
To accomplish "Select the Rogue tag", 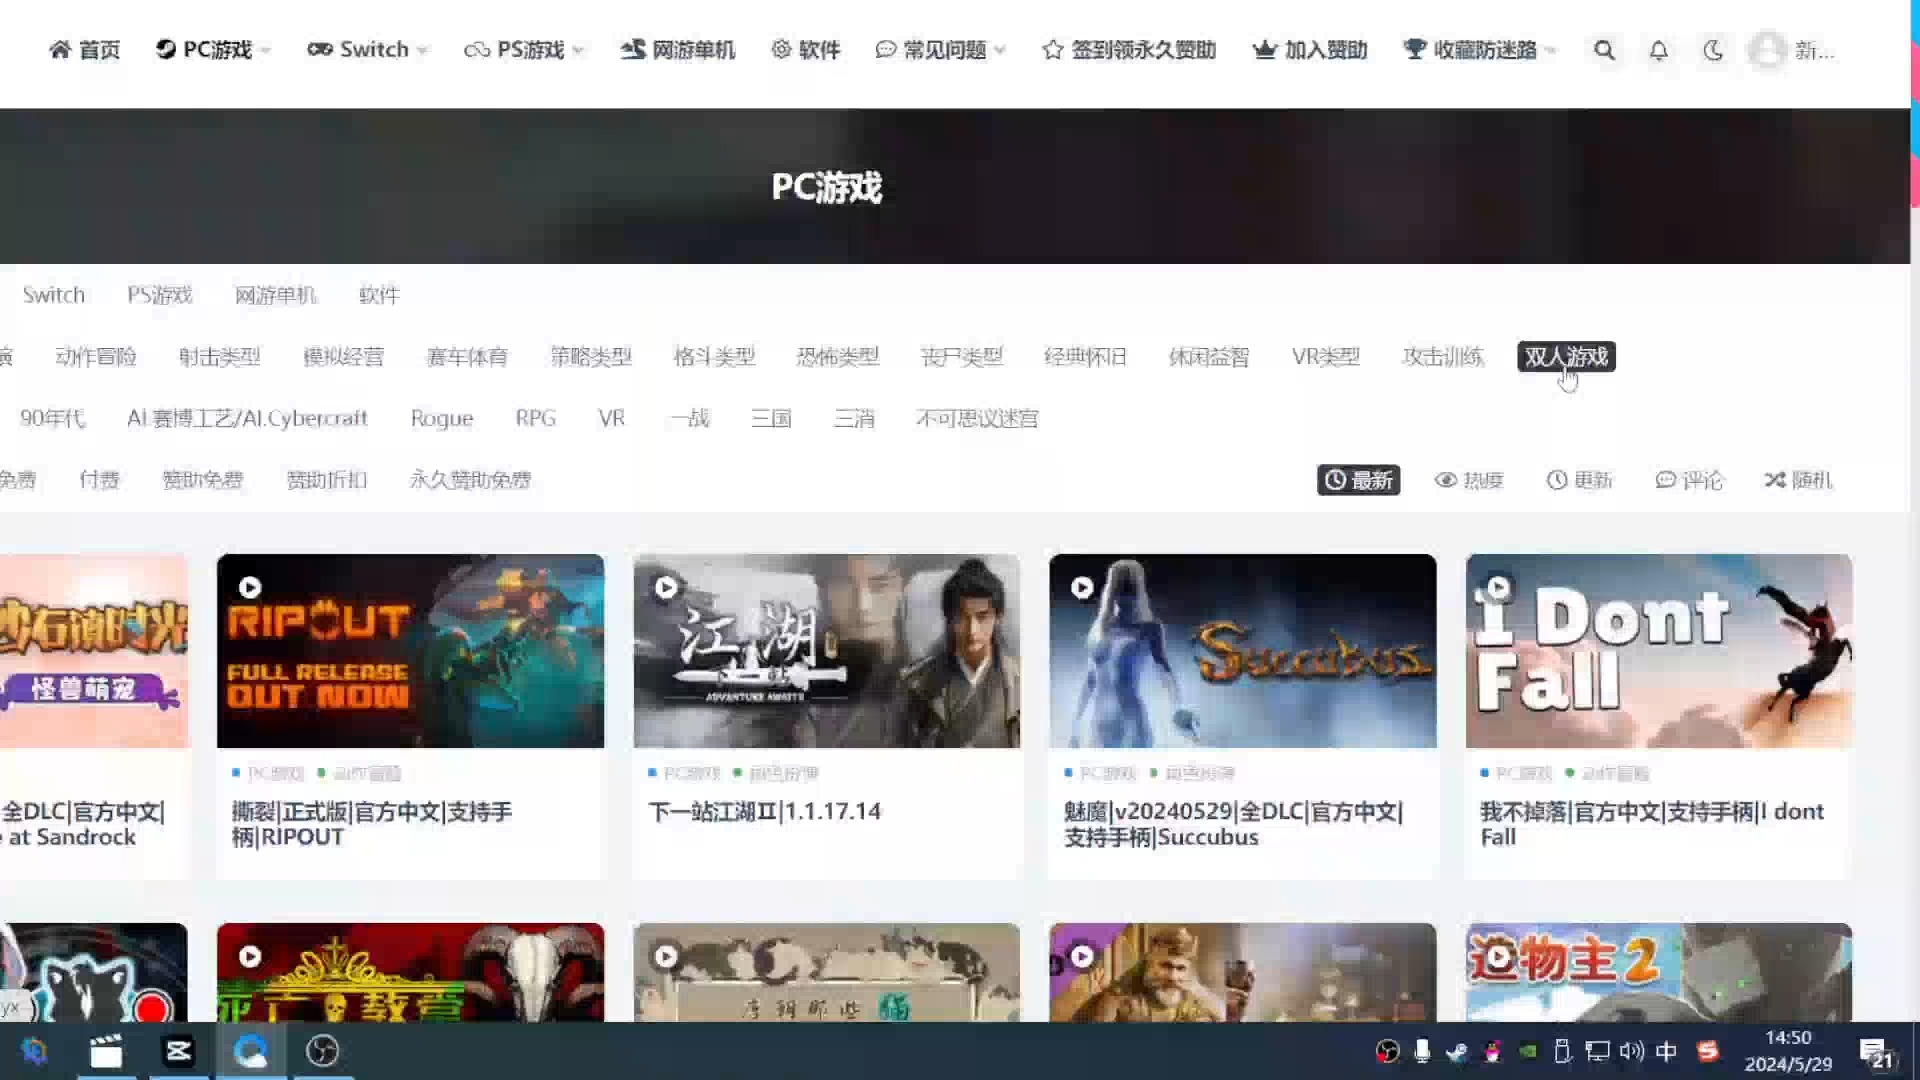I will pos(442,418).
